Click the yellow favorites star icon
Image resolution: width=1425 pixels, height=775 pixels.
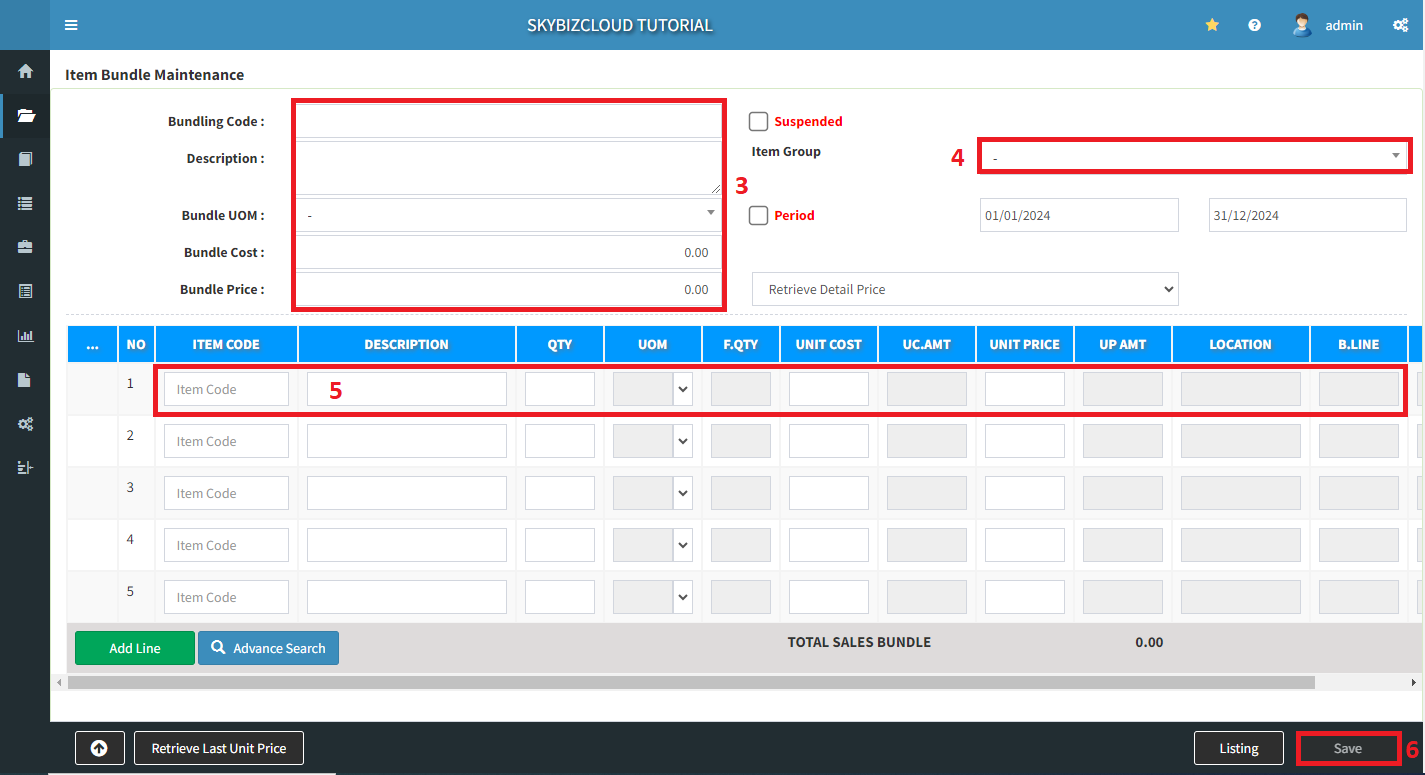tap(1212, 25)
